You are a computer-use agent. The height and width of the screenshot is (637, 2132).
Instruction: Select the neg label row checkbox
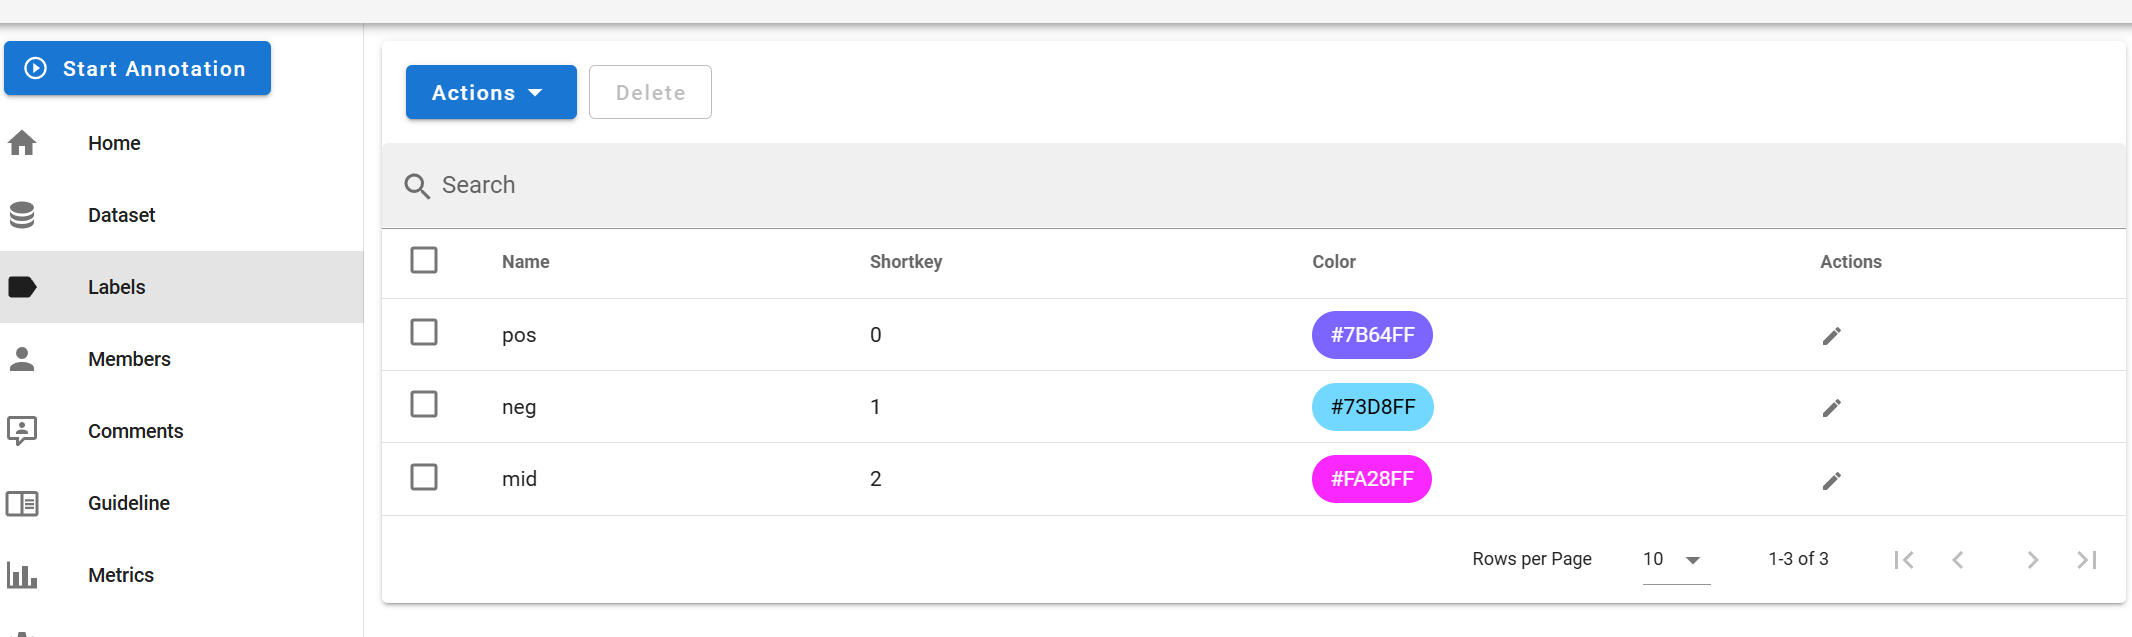click(x=424, y=404)
